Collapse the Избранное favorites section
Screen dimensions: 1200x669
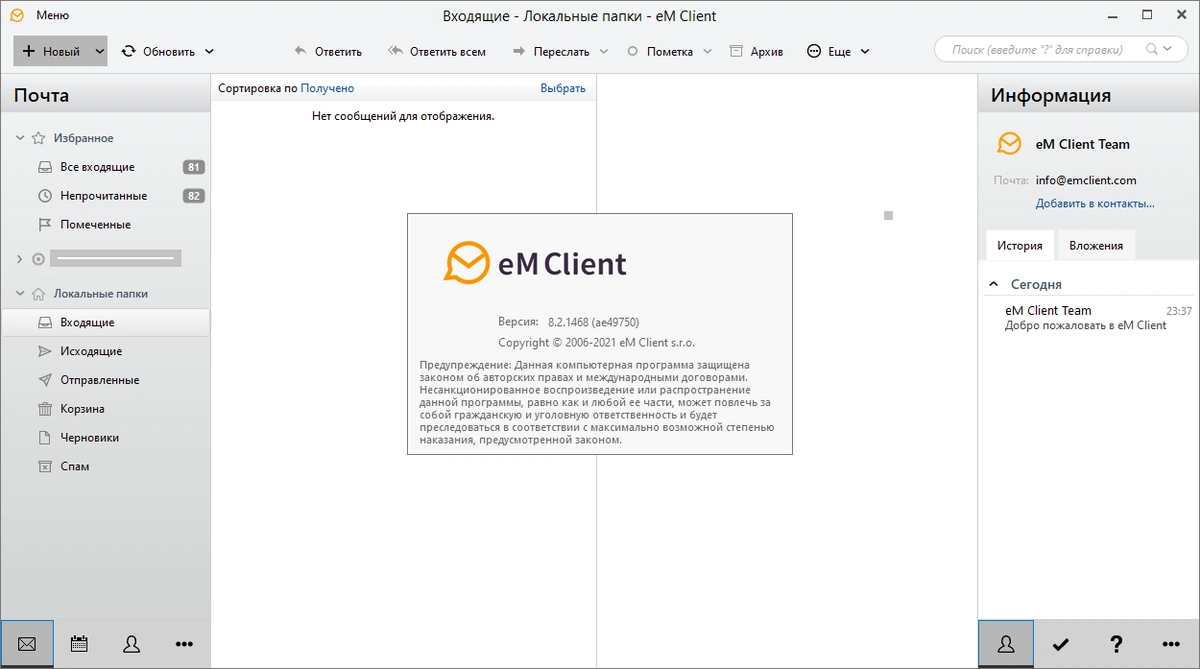click(20, 138)
